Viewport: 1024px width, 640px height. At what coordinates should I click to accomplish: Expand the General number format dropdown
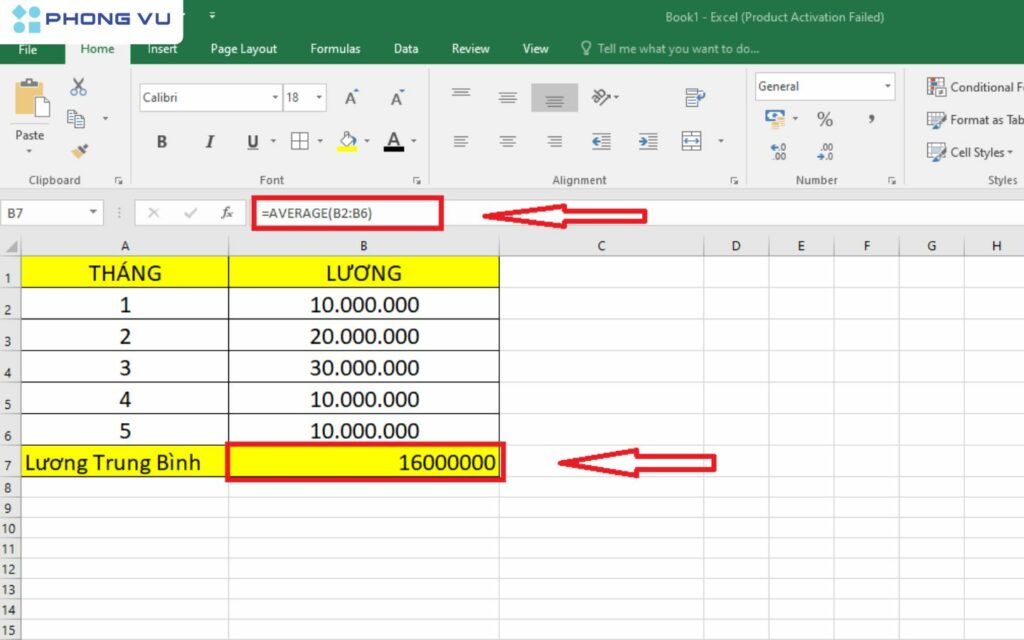pyautogui.click(x=887, y=87)
